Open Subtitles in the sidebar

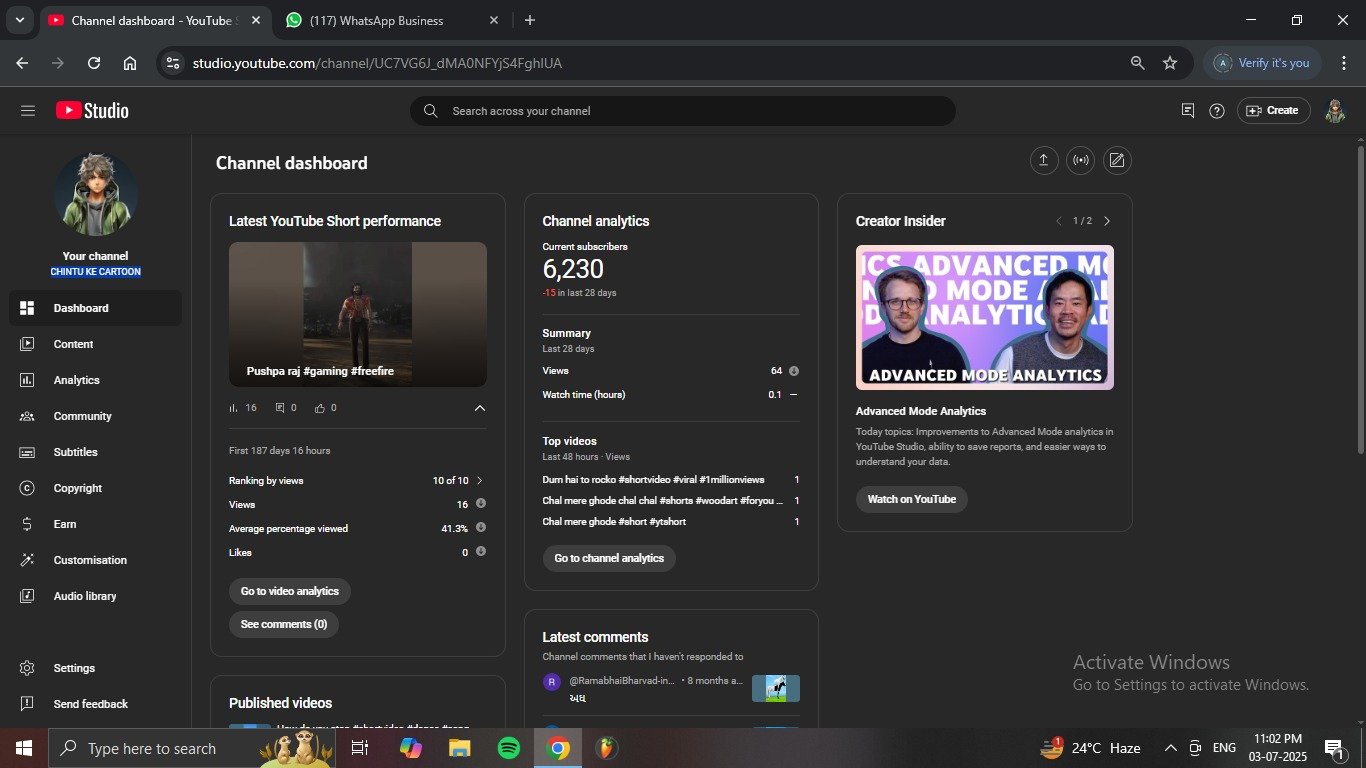click(x=95, y=452)
